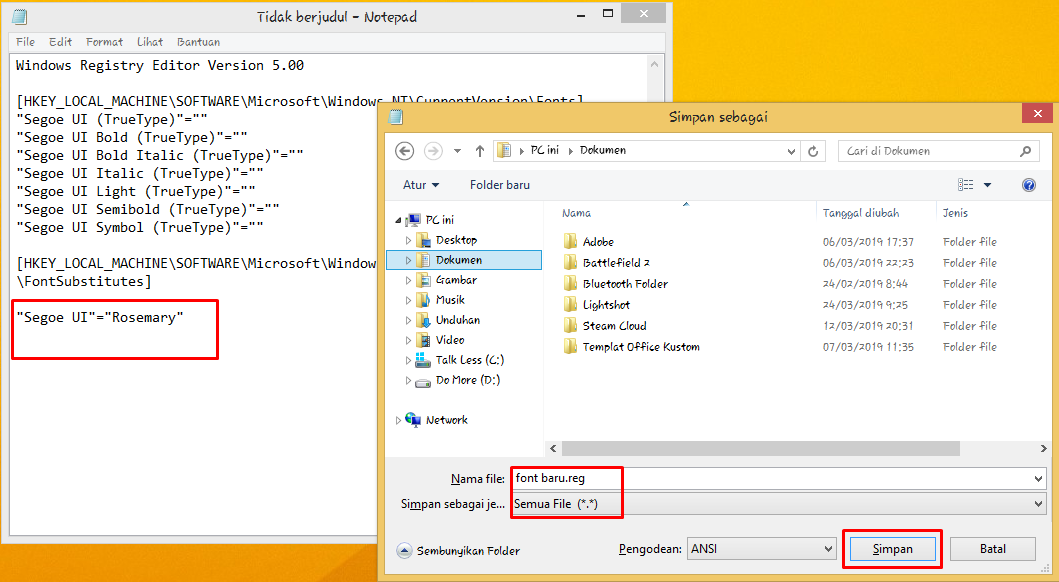Click the Windows Registry Editor Version line

click(x=160, y=65)
